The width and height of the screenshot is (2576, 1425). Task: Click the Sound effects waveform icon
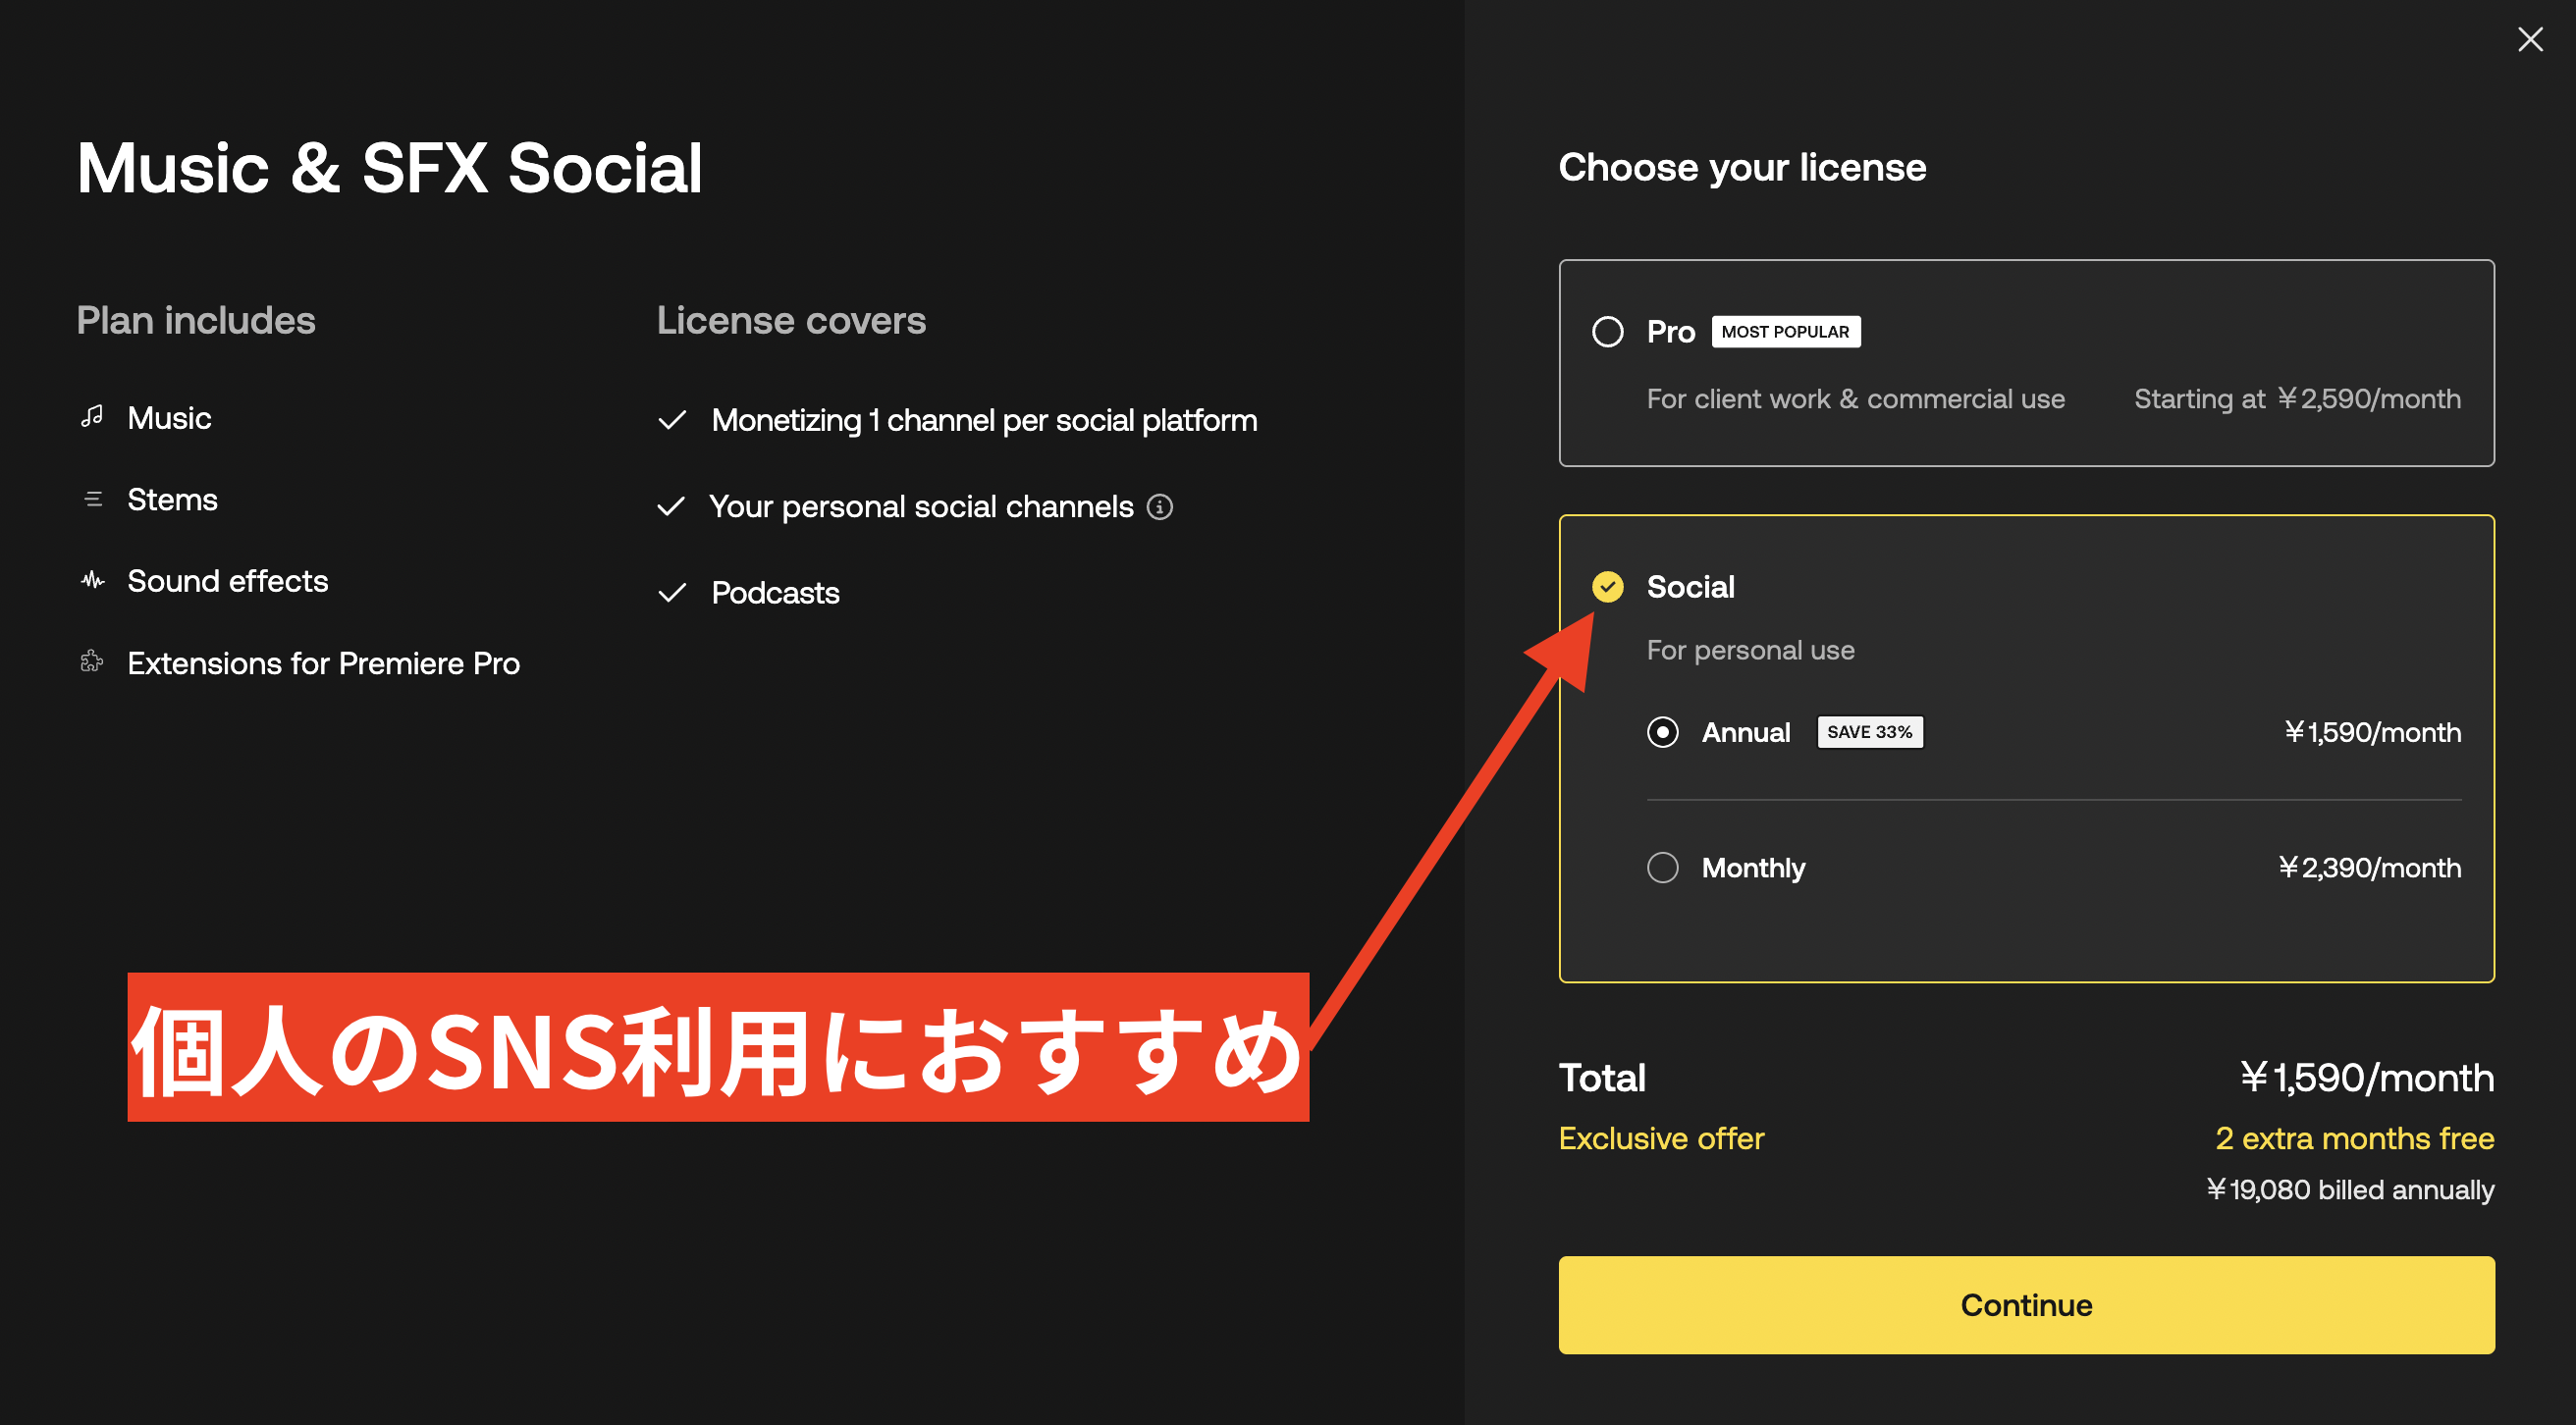pos(92,580)
